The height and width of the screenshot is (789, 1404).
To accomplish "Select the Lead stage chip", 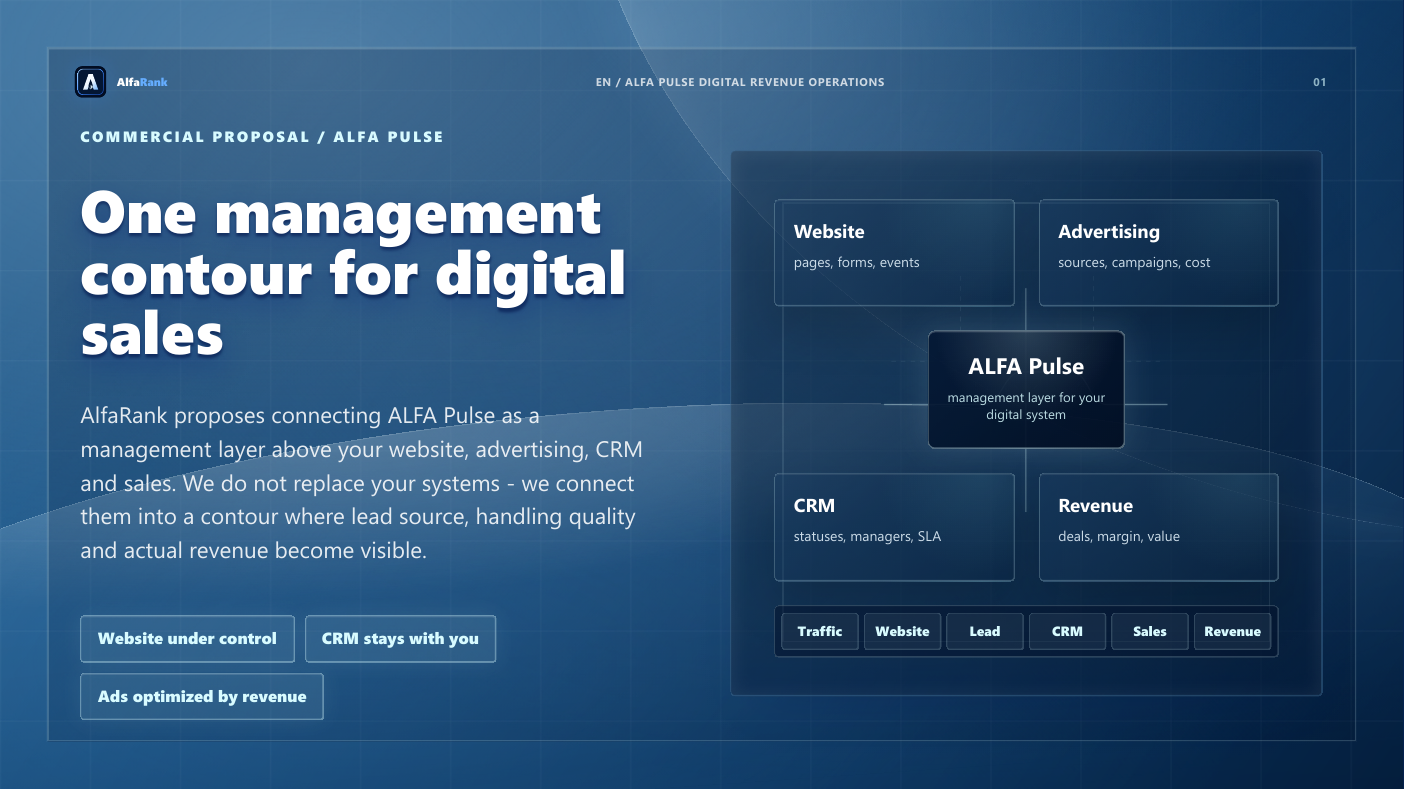I will (x=985, y=631).
